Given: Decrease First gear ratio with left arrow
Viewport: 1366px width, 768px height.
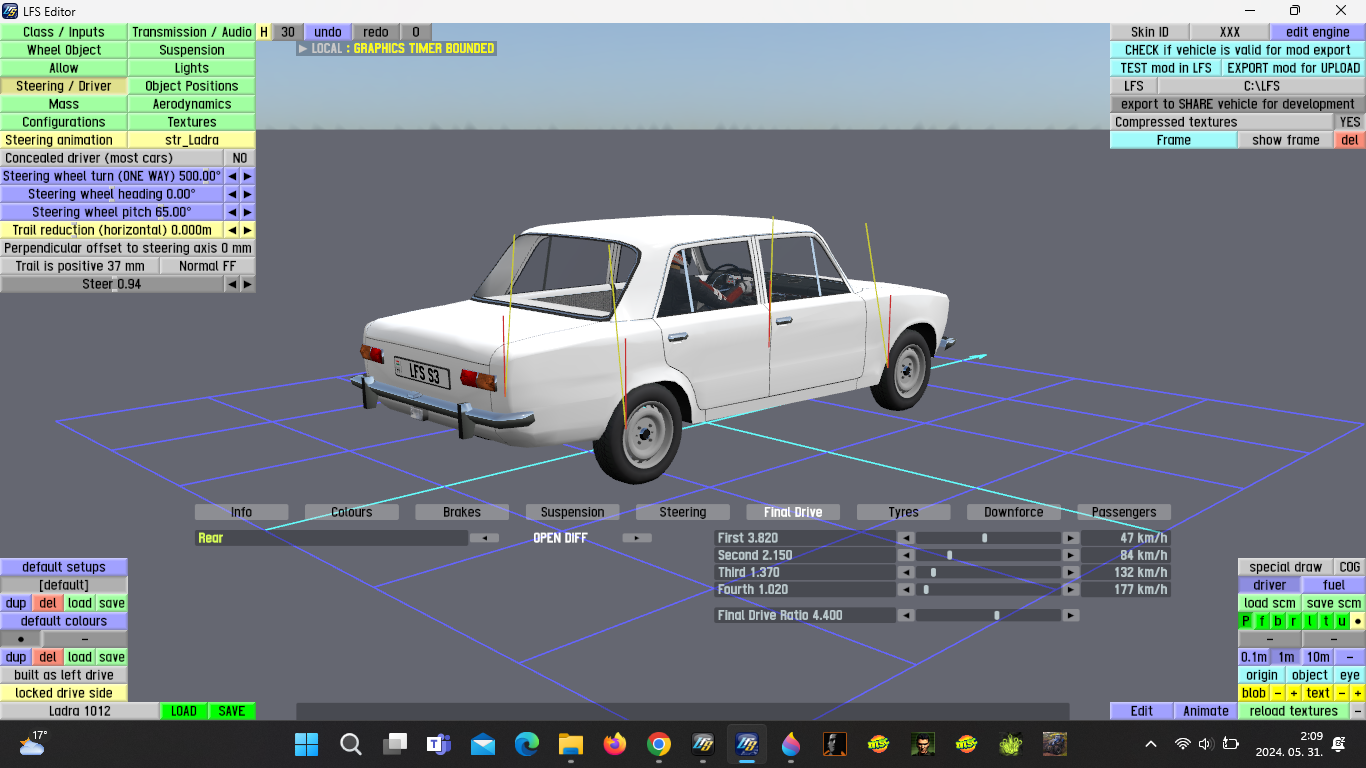Looking at the screenshot, I should (x=906, y=538).
